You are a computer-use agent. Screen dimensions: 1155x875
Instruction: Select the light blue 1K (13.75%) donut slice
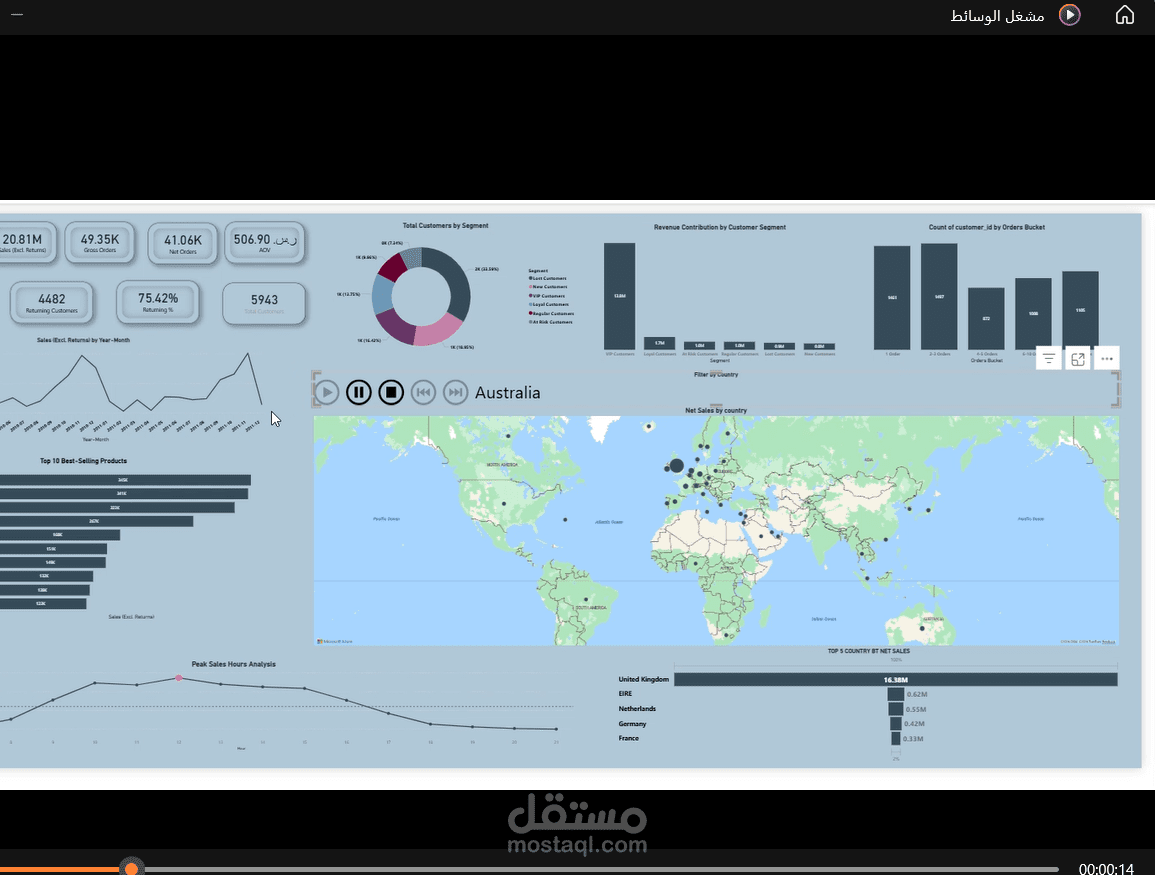point(382,293)
